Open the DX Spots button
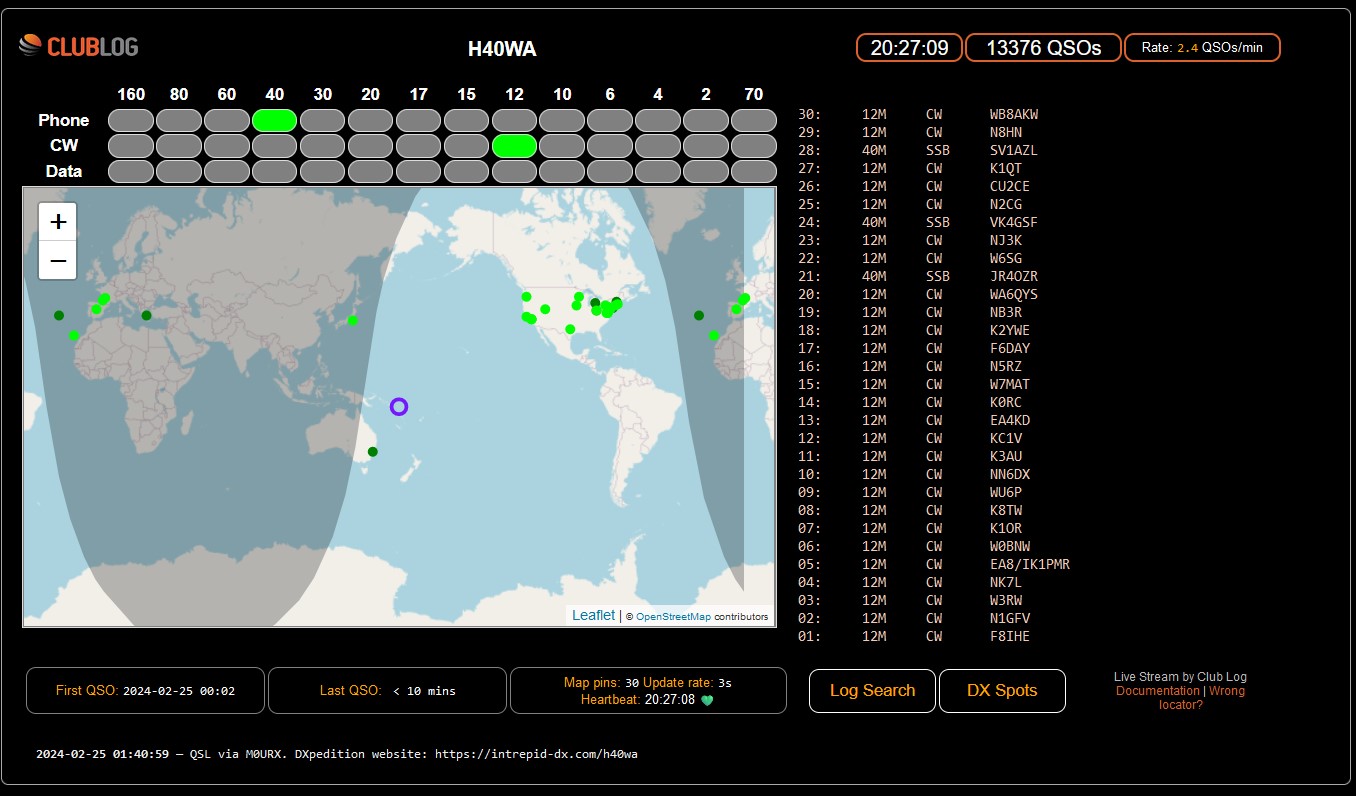1356x796 pixels. point(1002,691)
